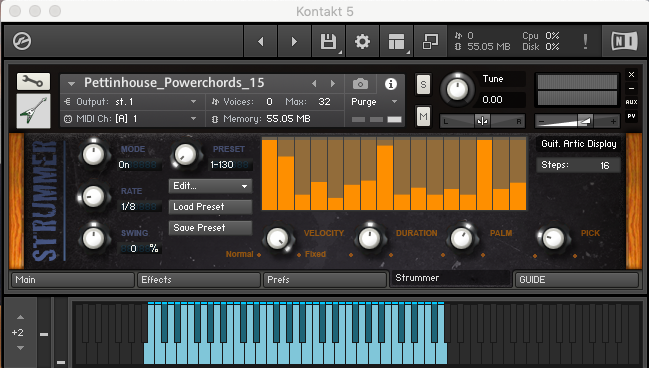Click first step bar in sequencer
Screen dimensions: 649x368
pyautogui.click(x=269, y=174)
